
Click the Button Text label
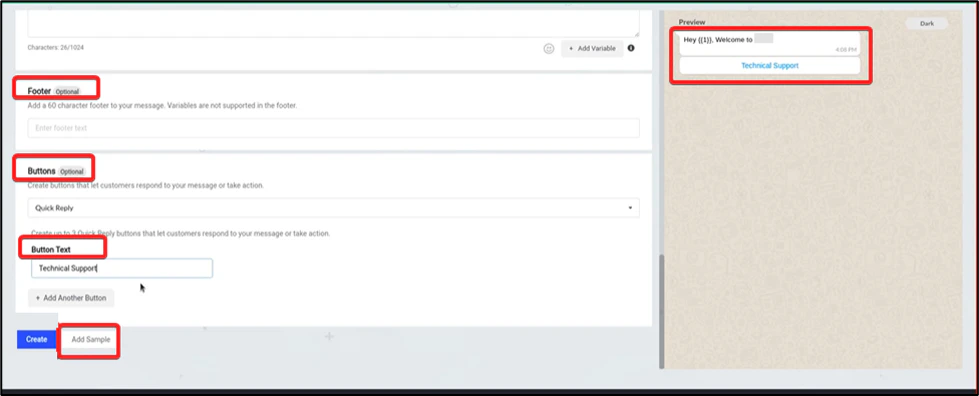(x=51, y=250)
